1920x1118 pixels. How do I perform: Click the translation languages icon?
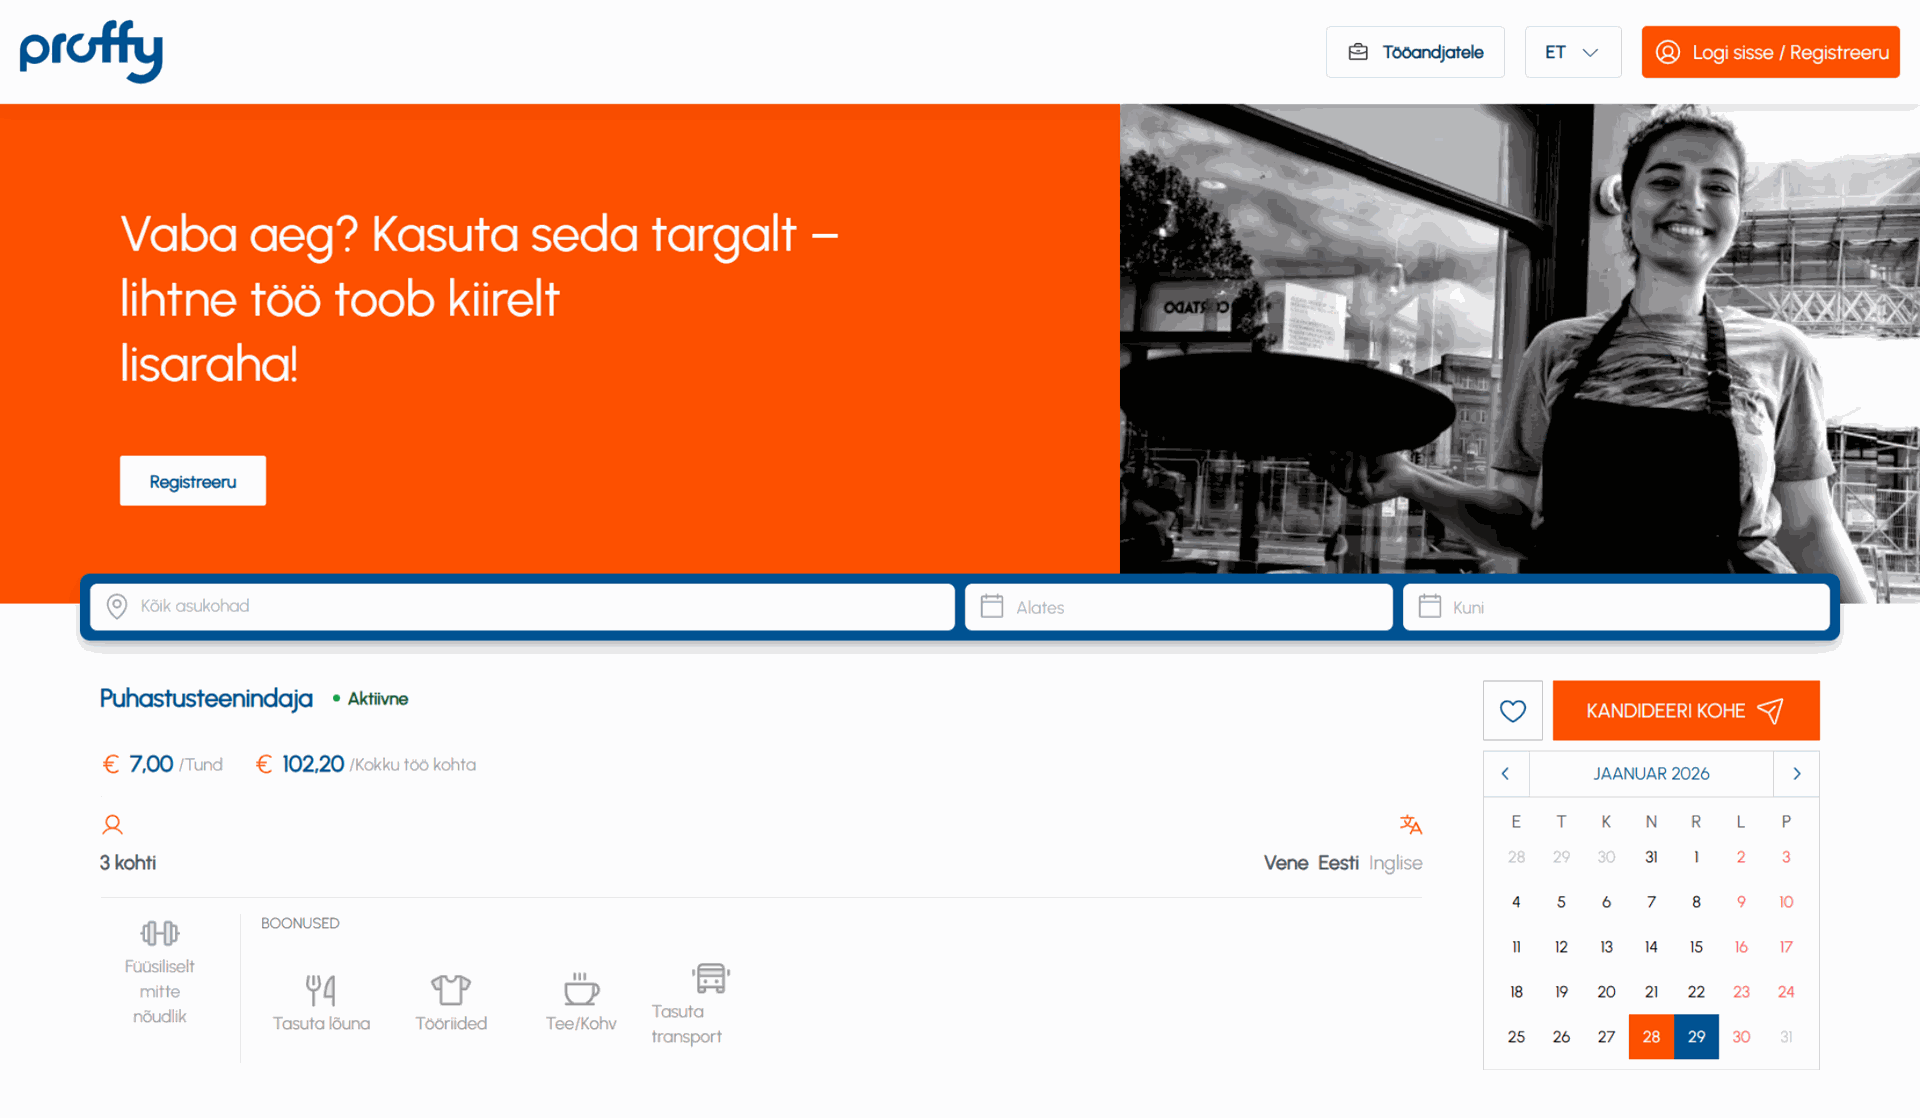click(1410, 824)
